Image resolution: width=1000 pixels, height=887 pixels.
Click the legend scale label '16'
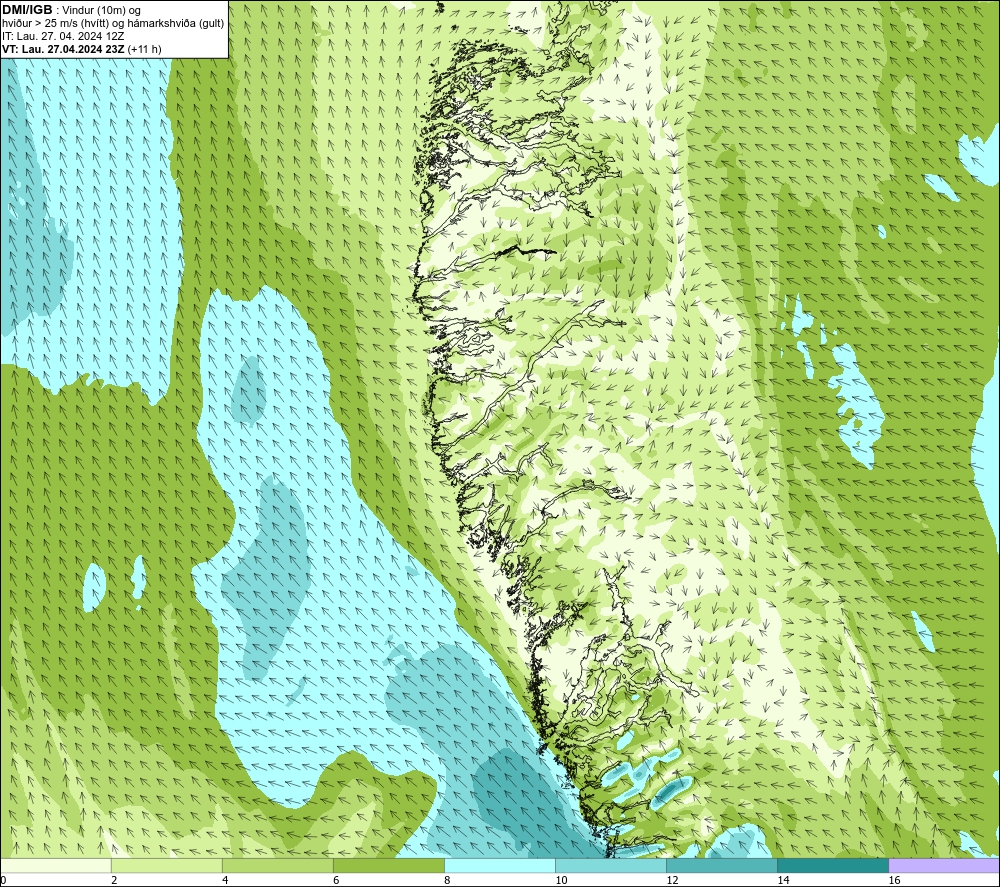(894, 881)
